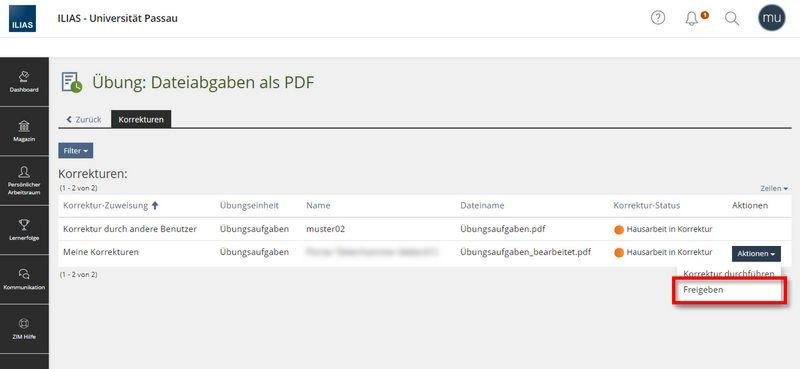
Task: Click the blurred name in Meine Korrekturen row
Action: pos(372,252)
